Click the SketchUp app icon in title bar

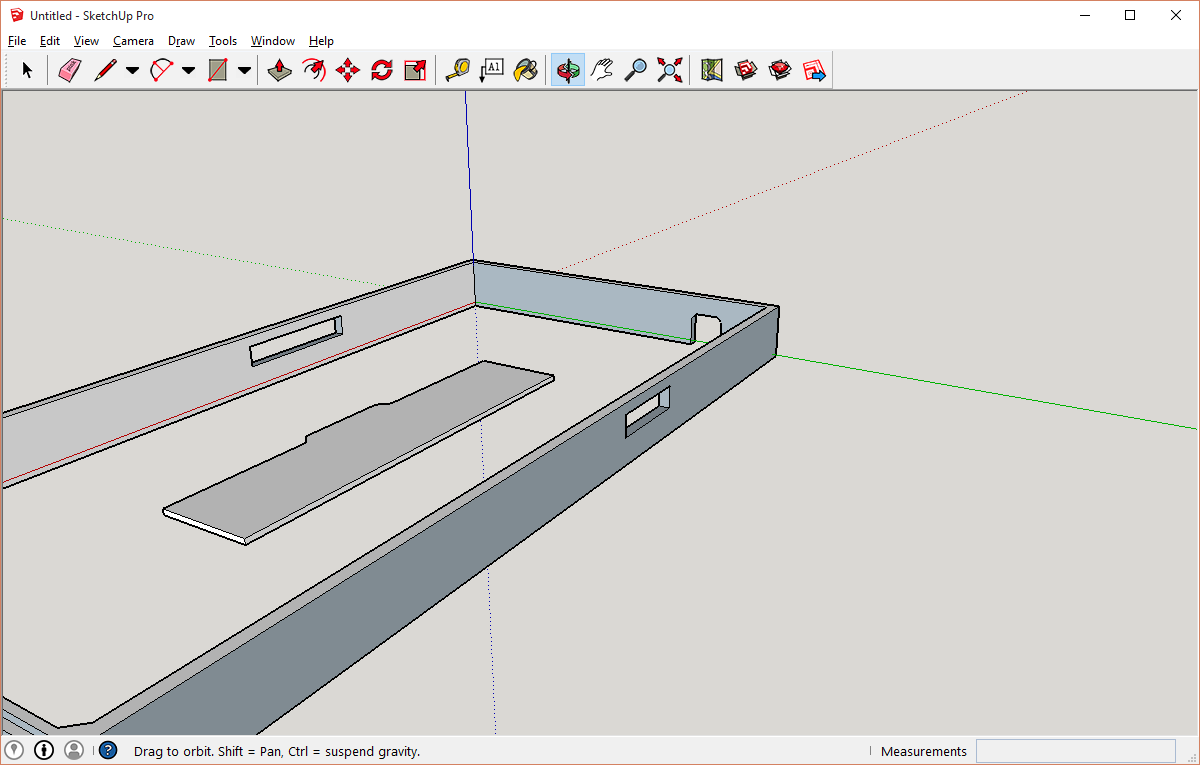click(16, 15)
